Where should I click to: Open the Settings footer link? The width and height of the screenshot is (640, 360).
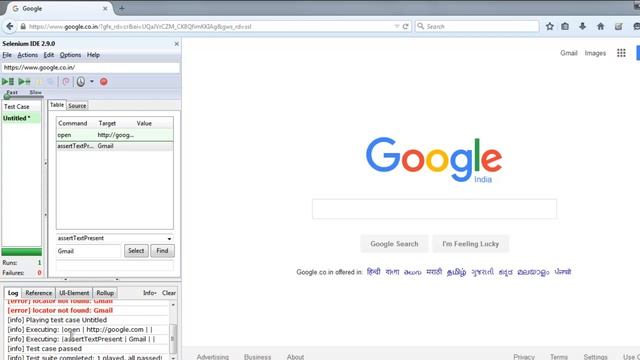(x=596, y=357)
